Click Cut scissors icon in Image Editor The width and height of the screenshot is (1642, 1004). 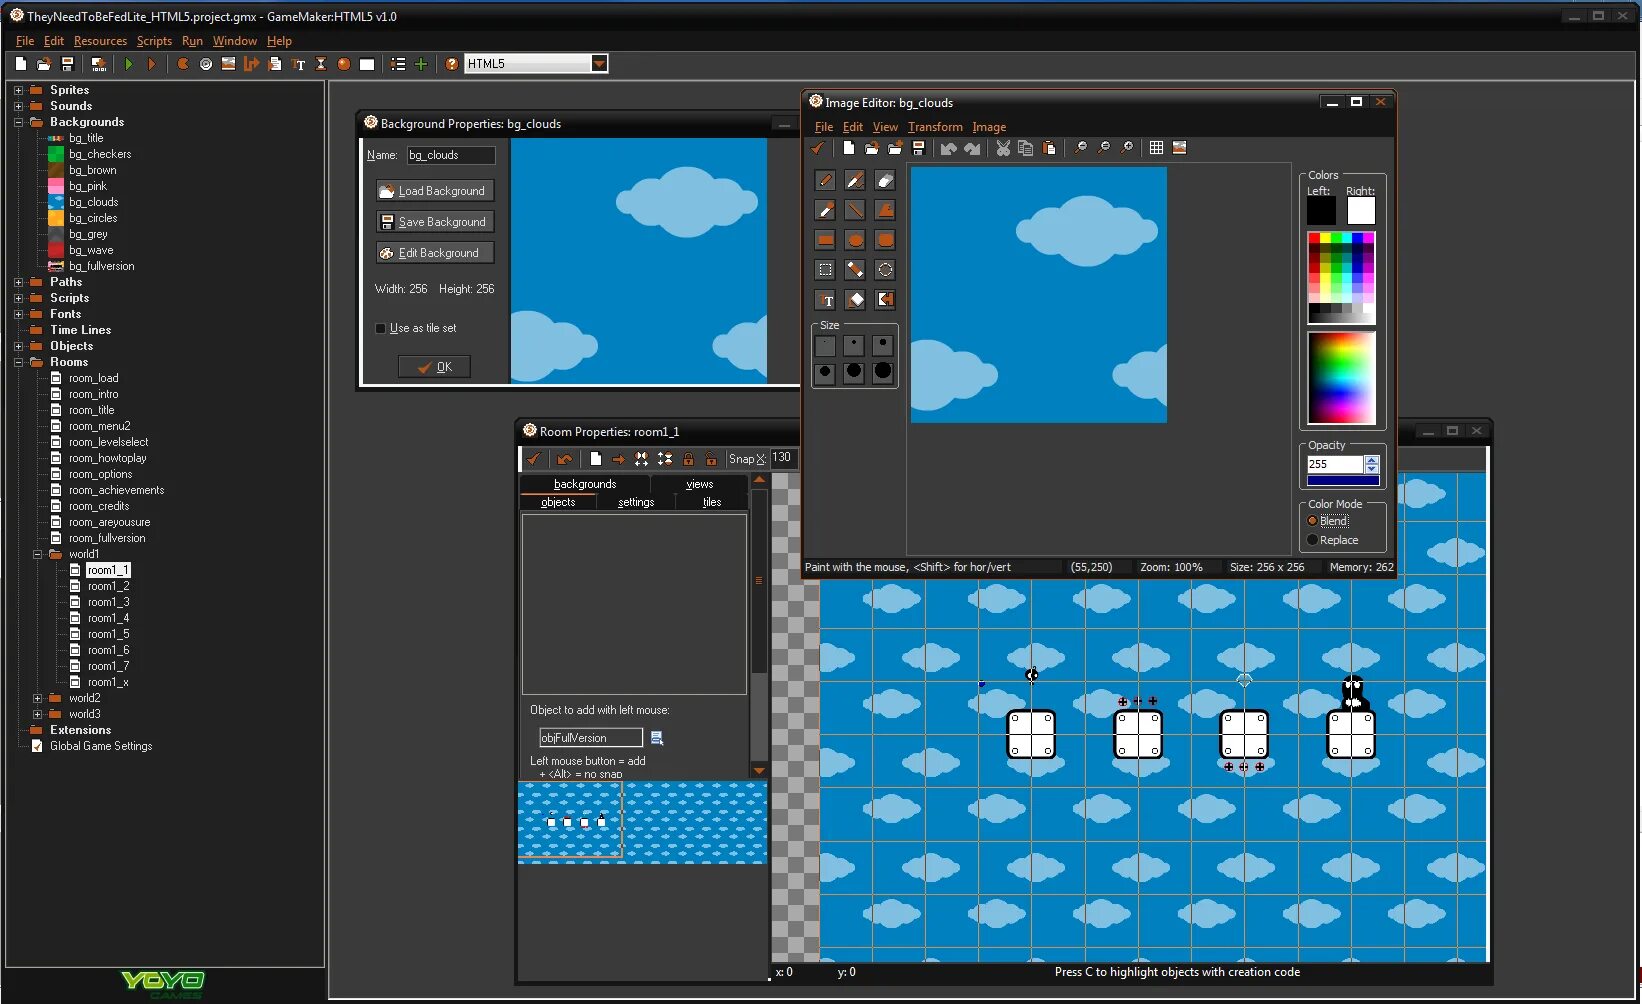click(x=1003, y=148)
